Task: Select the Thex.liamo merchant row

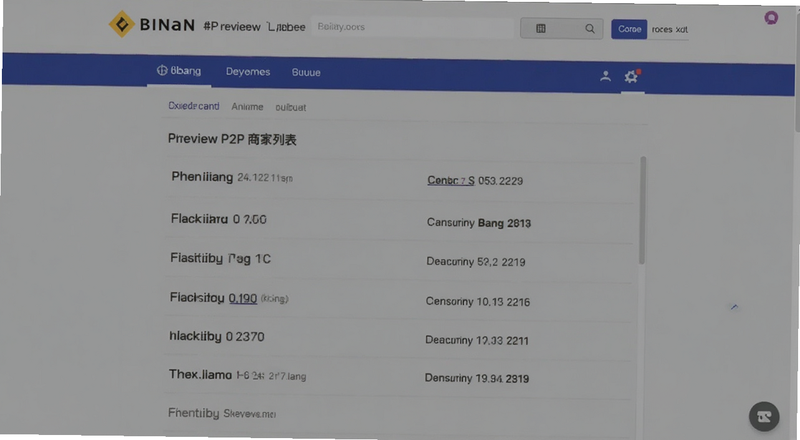Action: click(x=399, y=377)
